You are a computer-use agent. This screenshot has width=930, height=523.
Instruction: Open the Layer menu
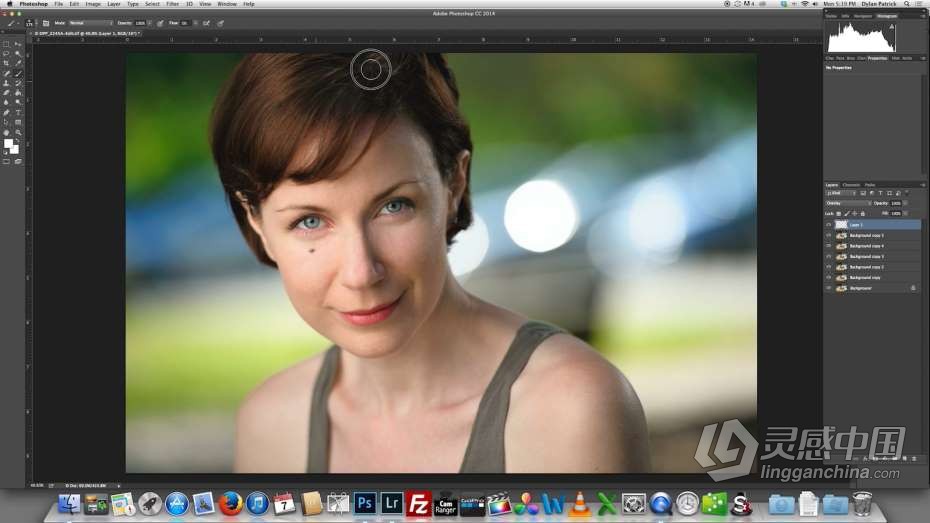[x=113, y=4]
